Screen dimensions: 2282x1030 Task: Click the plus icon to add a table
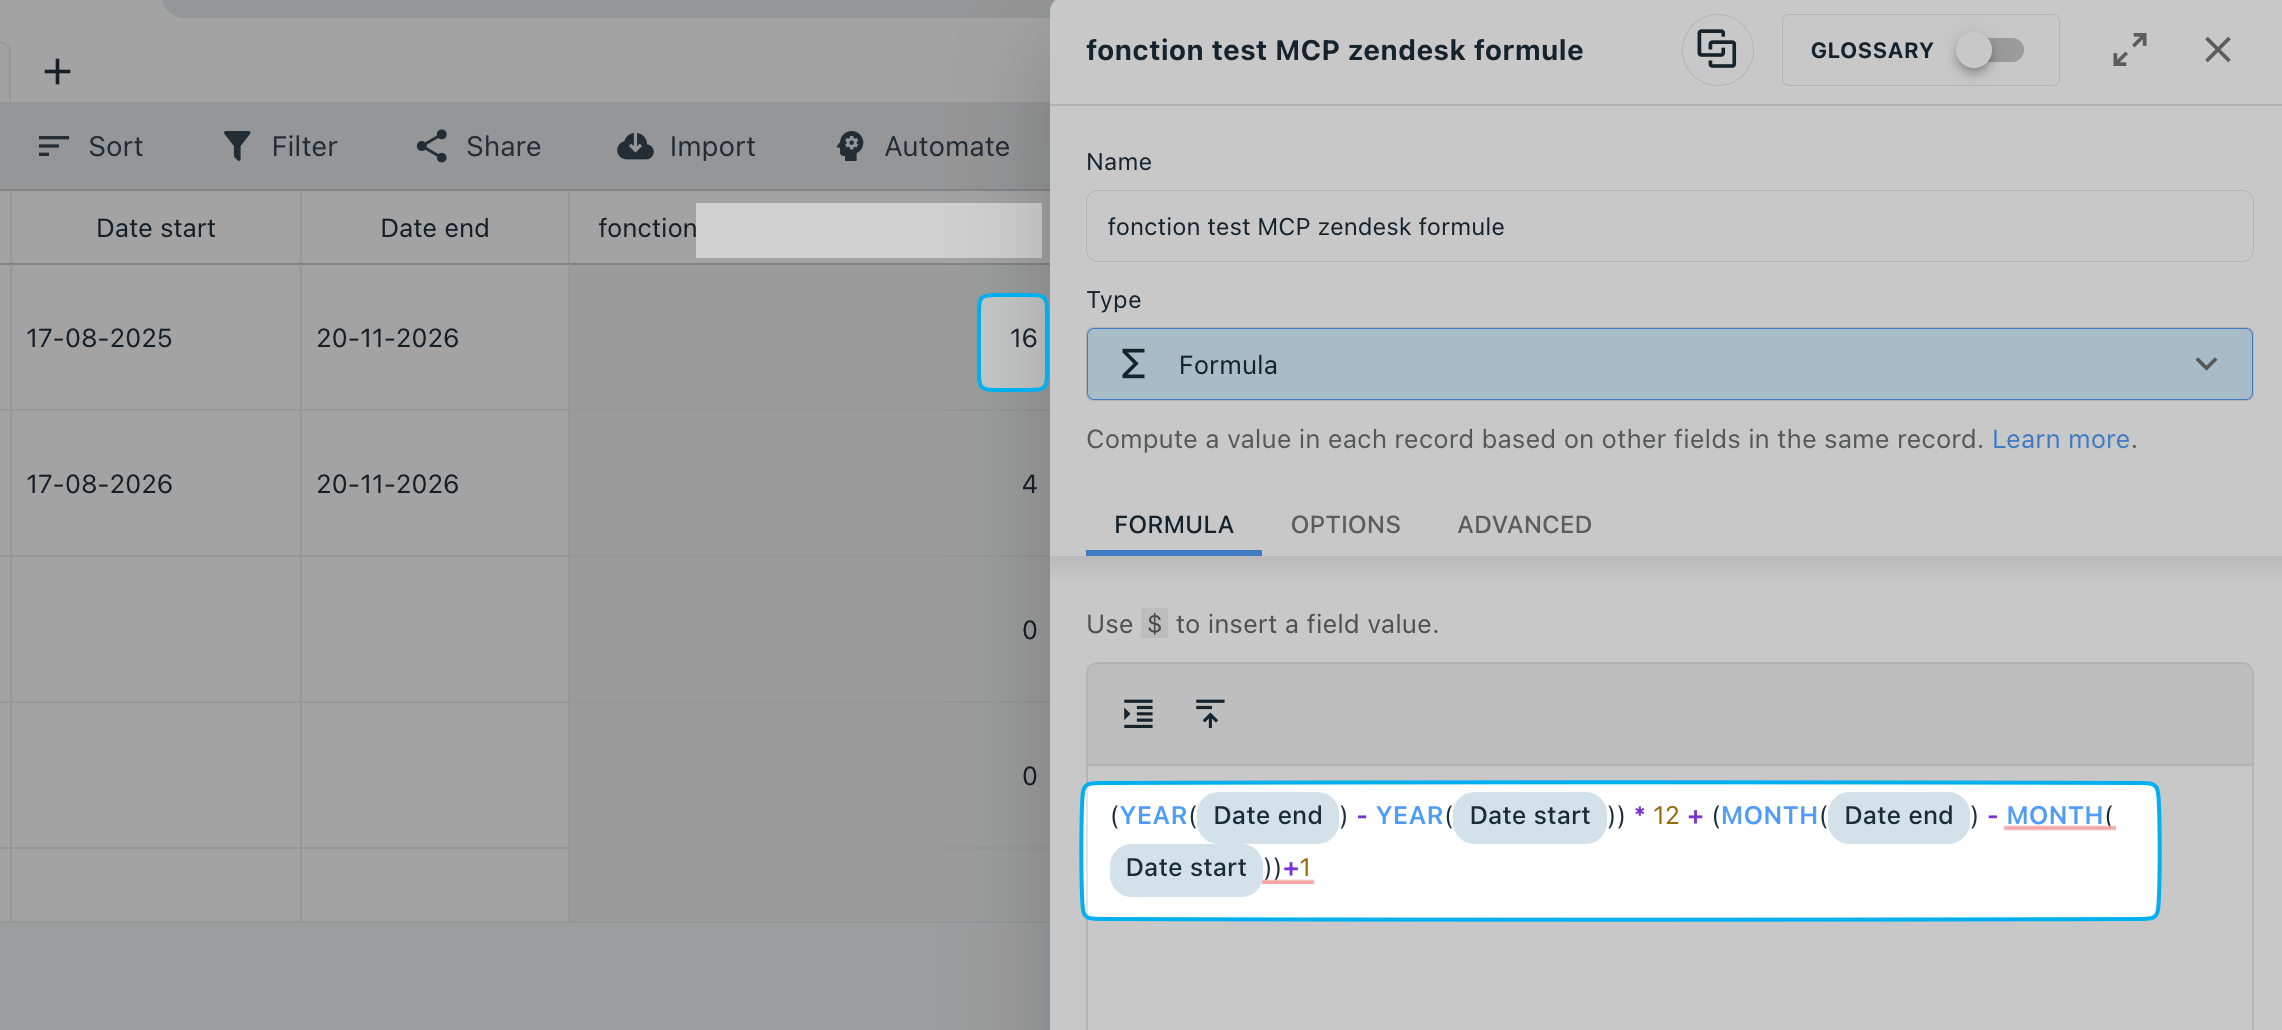pos(57,71)
